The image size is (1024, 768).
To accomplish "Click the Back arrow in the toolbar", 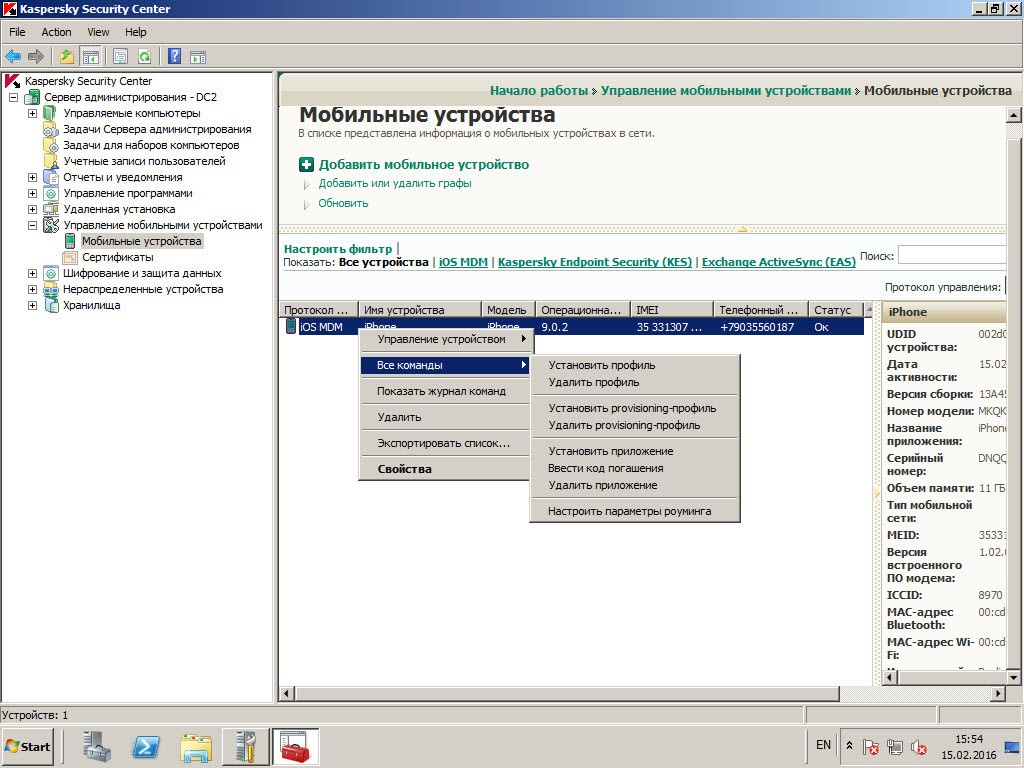I will click(x=13, y=57).
